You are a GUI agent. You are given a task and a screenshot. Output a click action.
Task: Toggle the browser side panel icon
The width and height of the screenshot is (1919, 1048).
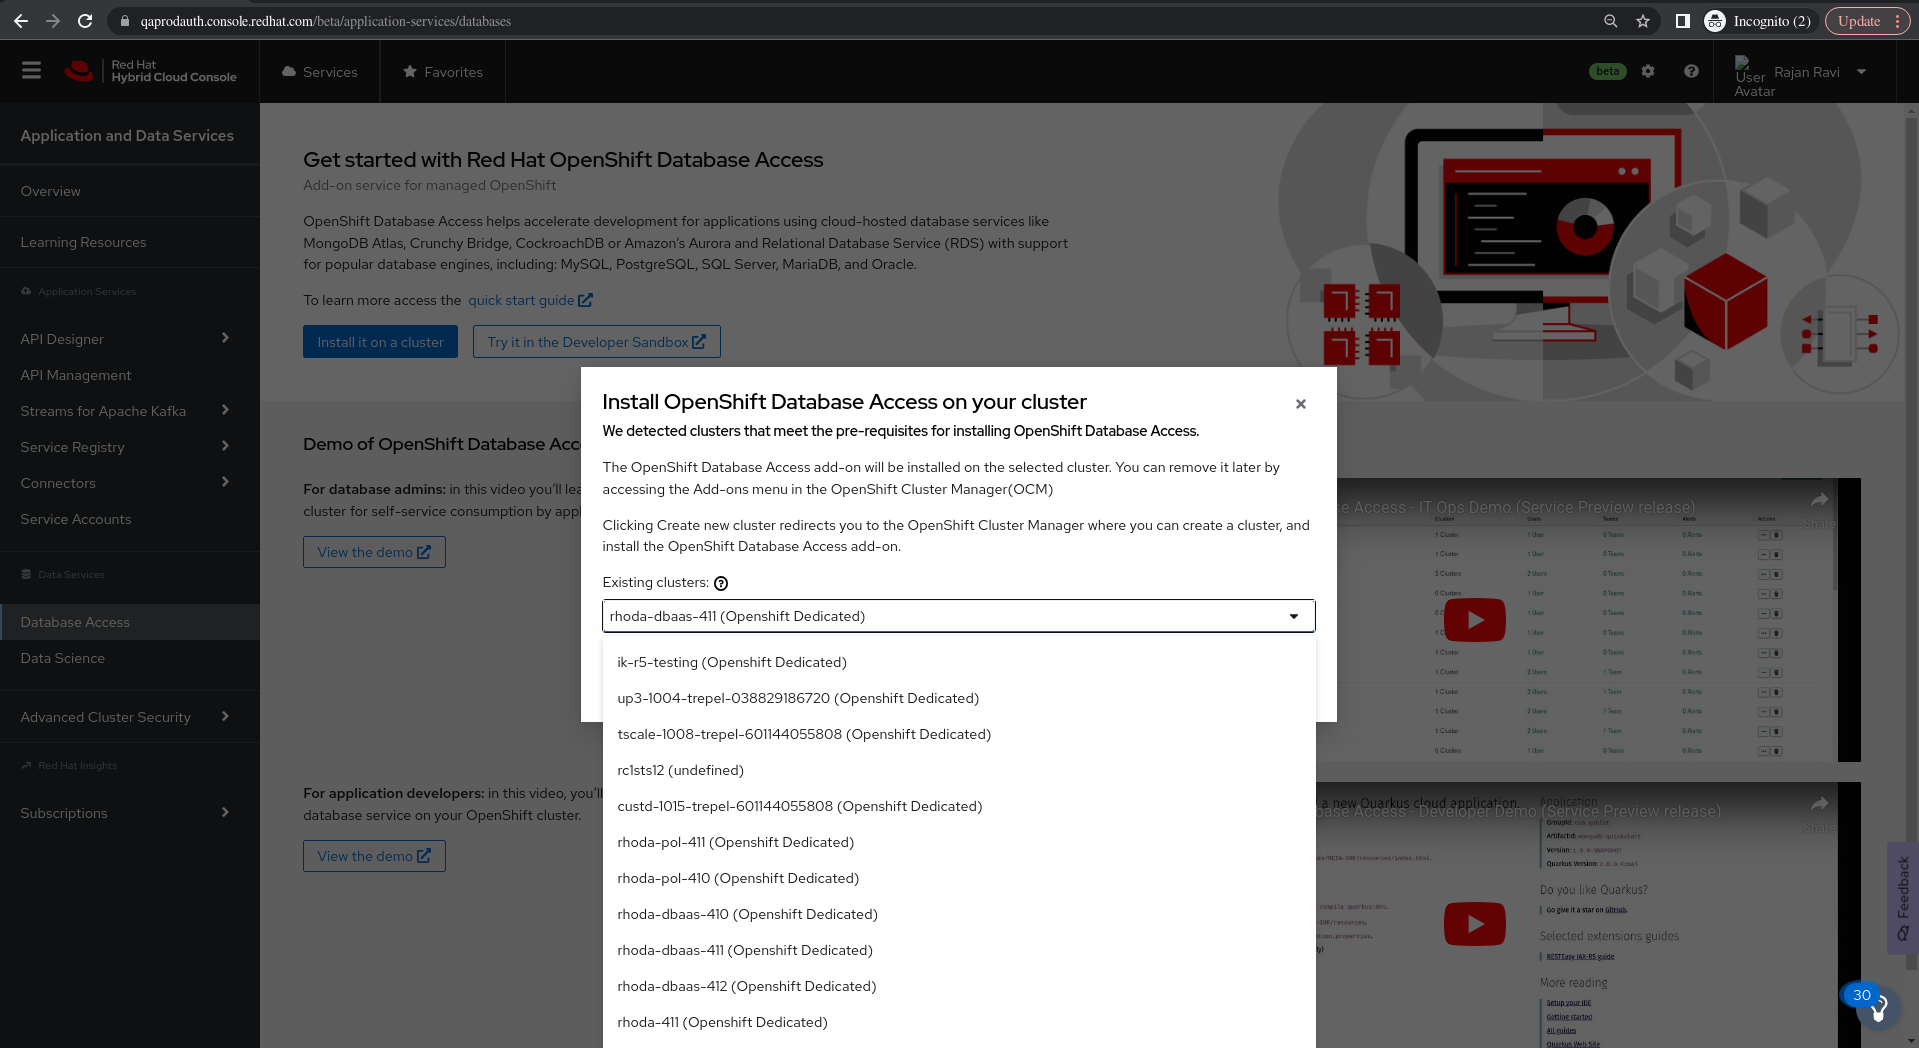click(x=1682, y=21)
